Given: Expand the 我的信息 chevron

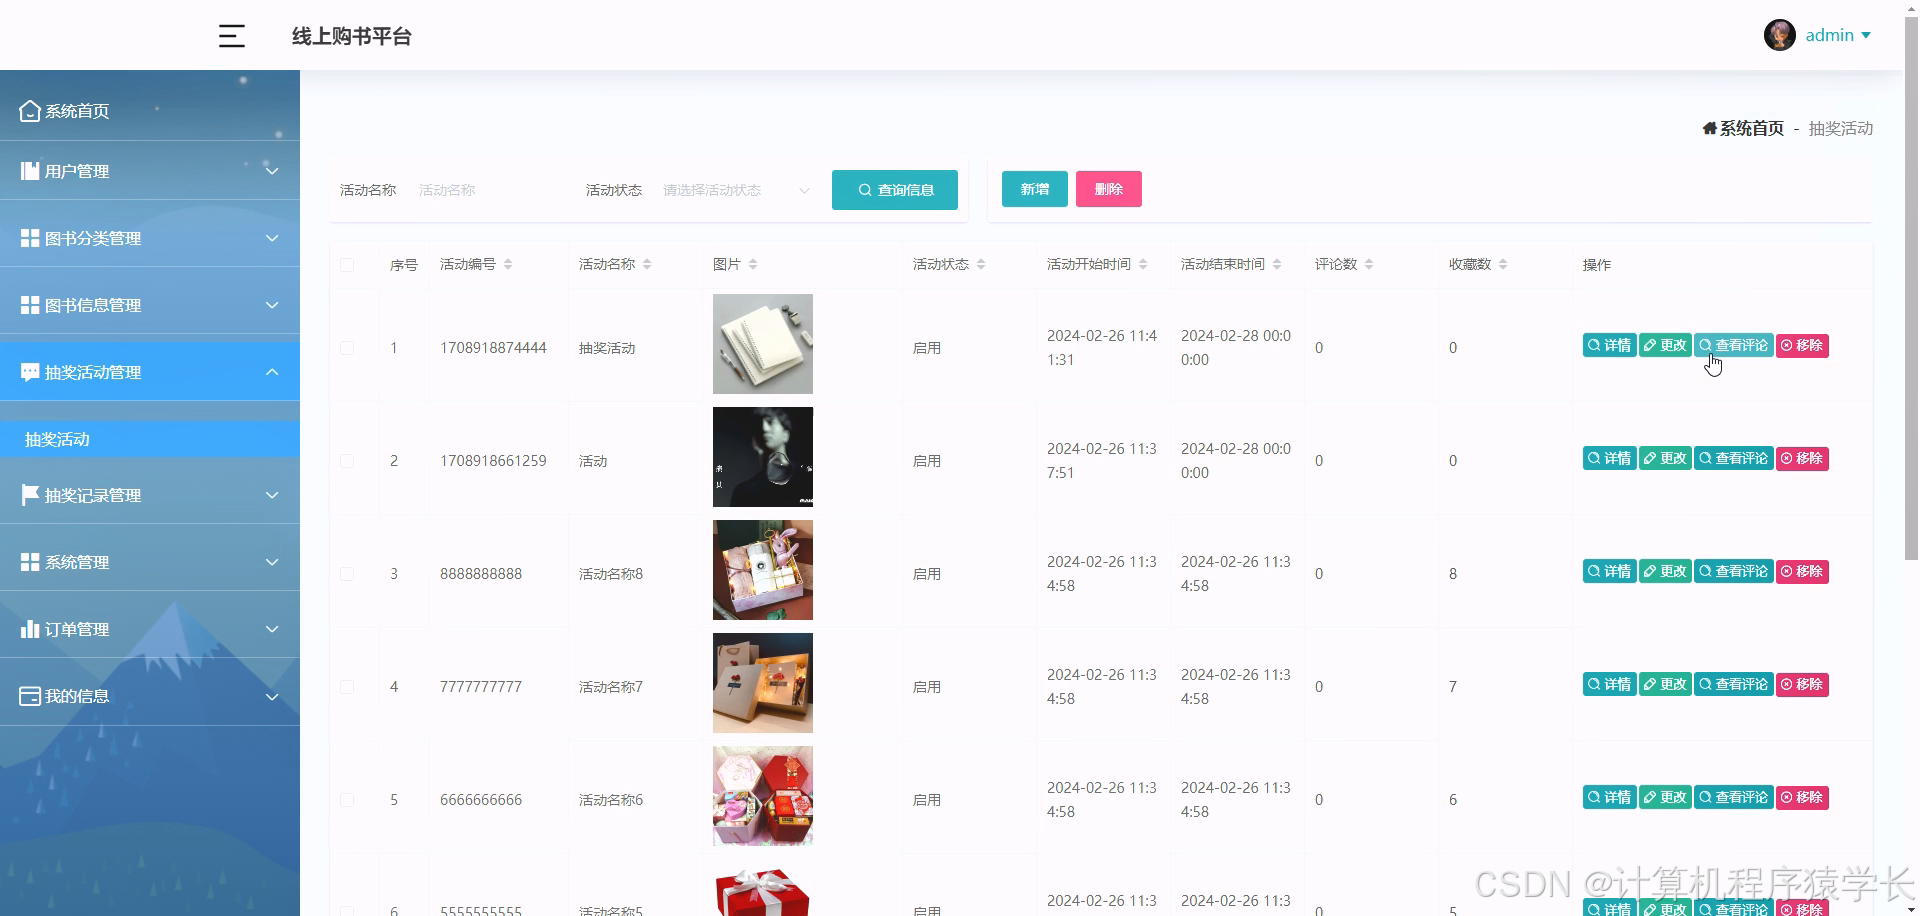Looking at the screenshot, I should 272,696.
